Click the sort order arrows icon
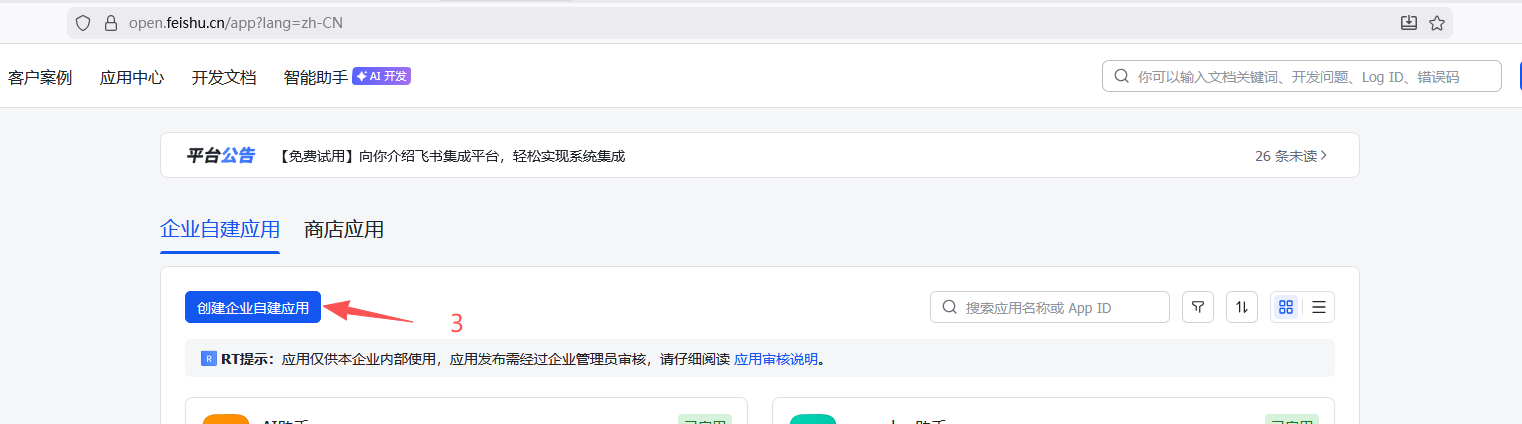The image size is (1522, 424). coord(1242,307)
